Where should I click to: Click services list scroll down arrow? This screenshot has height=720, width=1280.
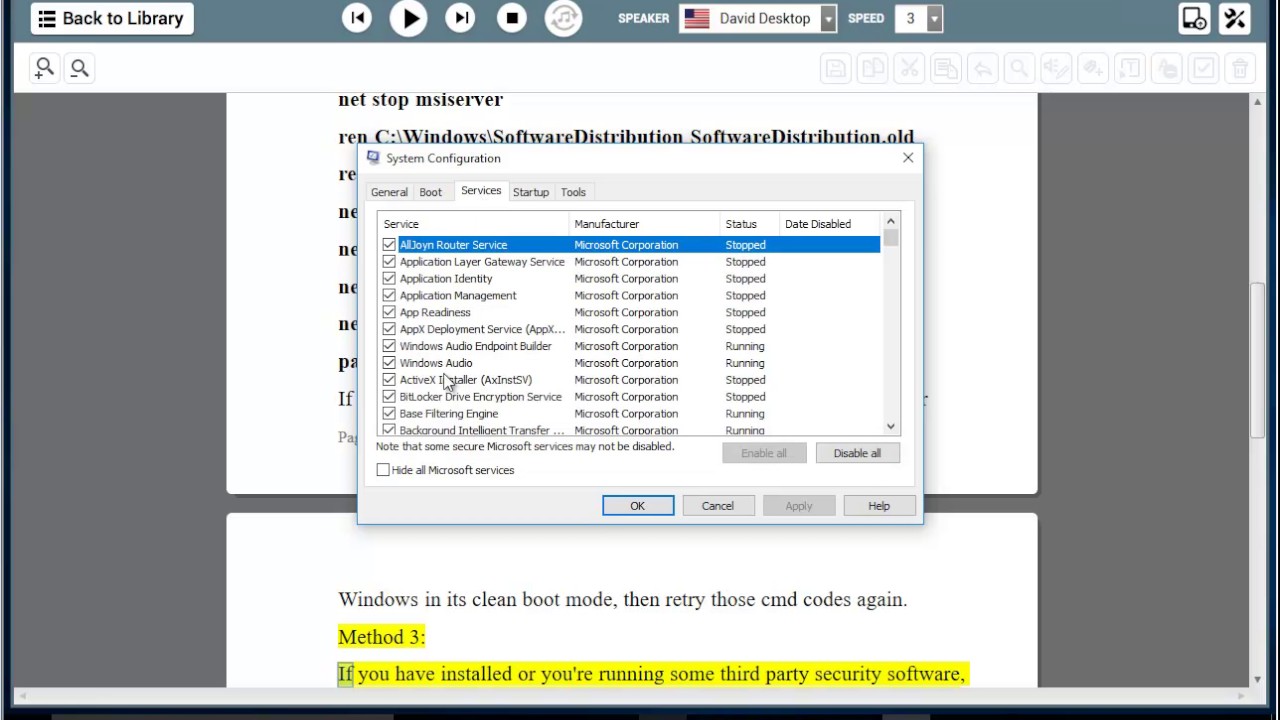(x=891, y=427)
